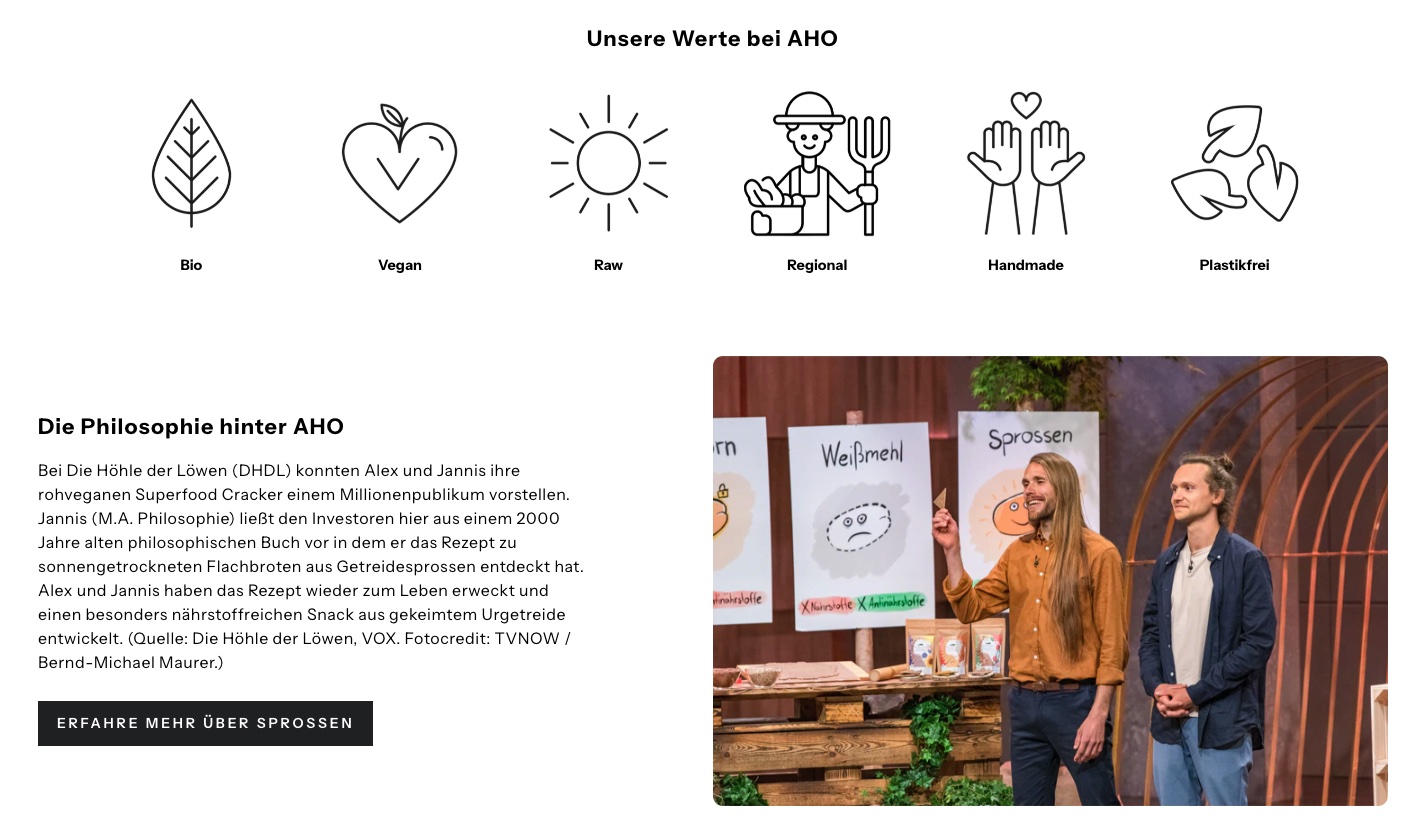Click Die Philosophie hinter AHO heading
Viewport: 1416px width, 832px height.
coord(191,427)
